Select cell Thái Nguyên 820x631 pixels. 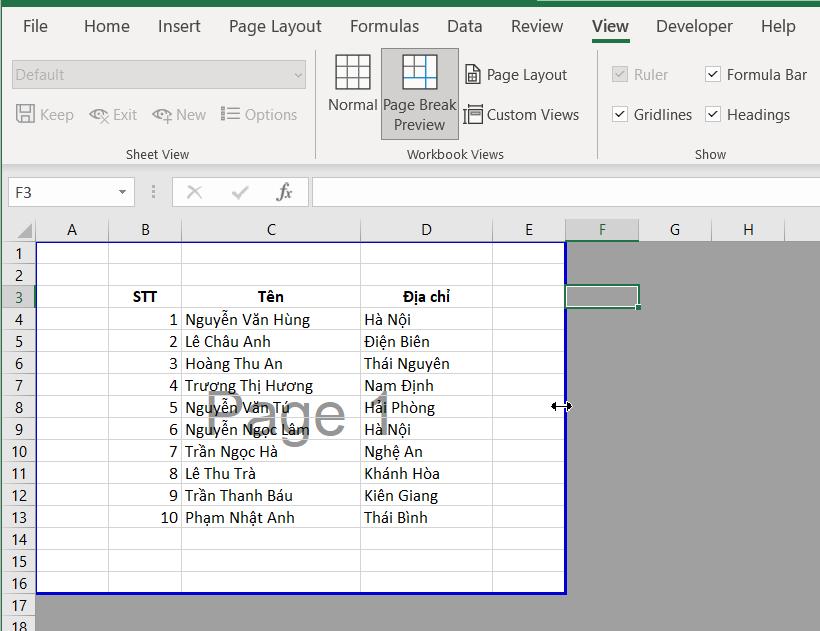click(x=426, y=363)
